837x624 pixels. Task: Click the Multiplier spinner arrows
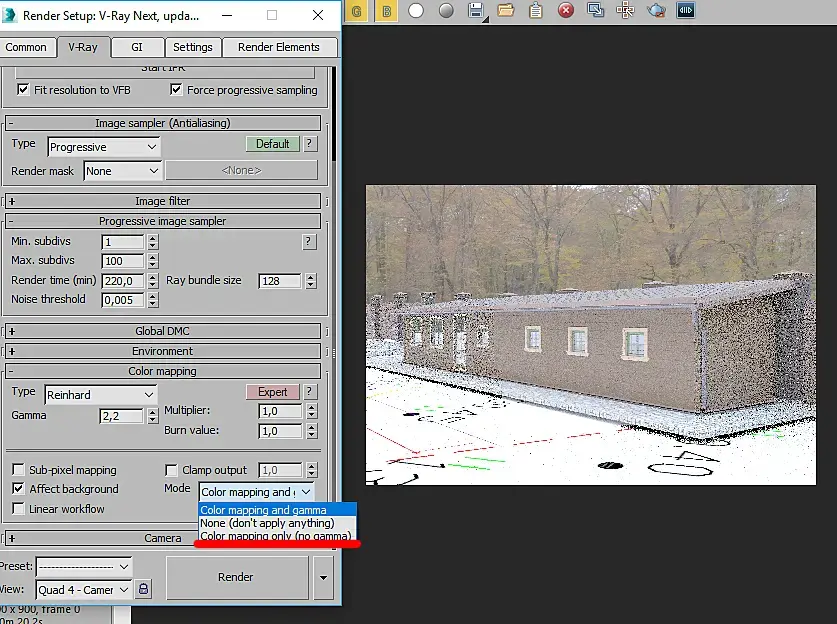tap(312, 411)
